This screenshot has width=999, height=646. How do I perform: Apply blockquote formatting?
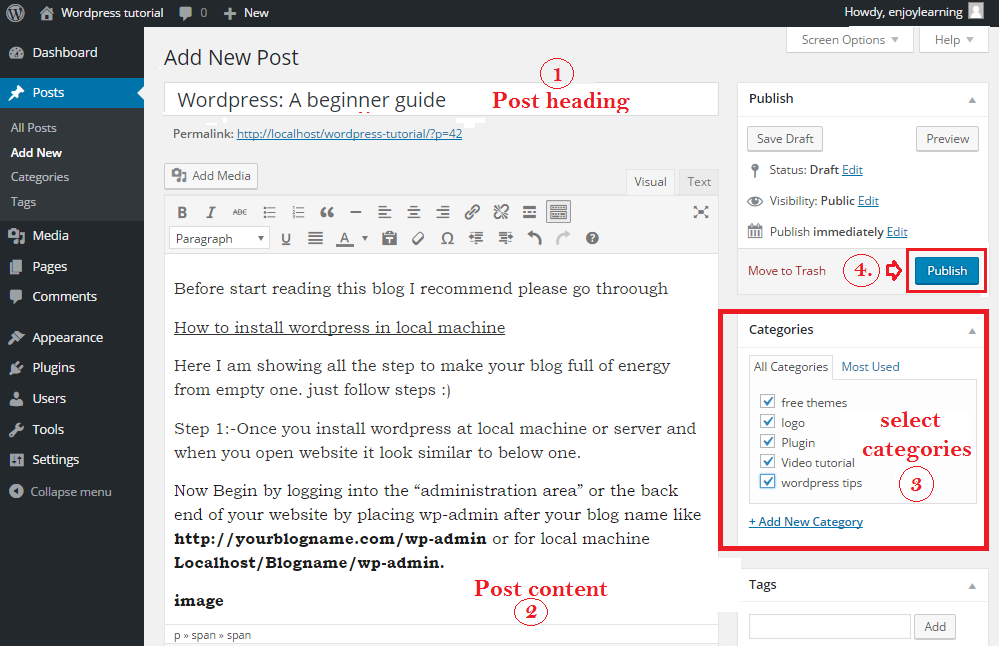point(327,212)
